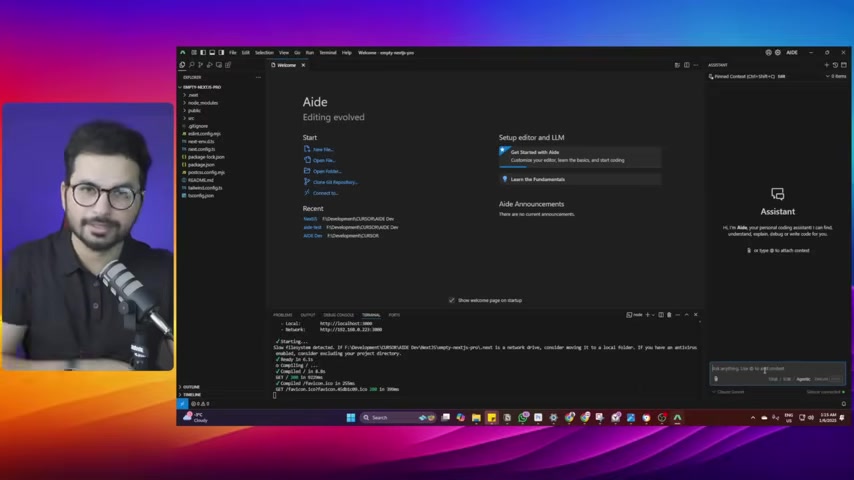Image resolution: width=854 pixels, height=480 pixels.
Task: Split the terminal panel icon
Action: [661, 315]
